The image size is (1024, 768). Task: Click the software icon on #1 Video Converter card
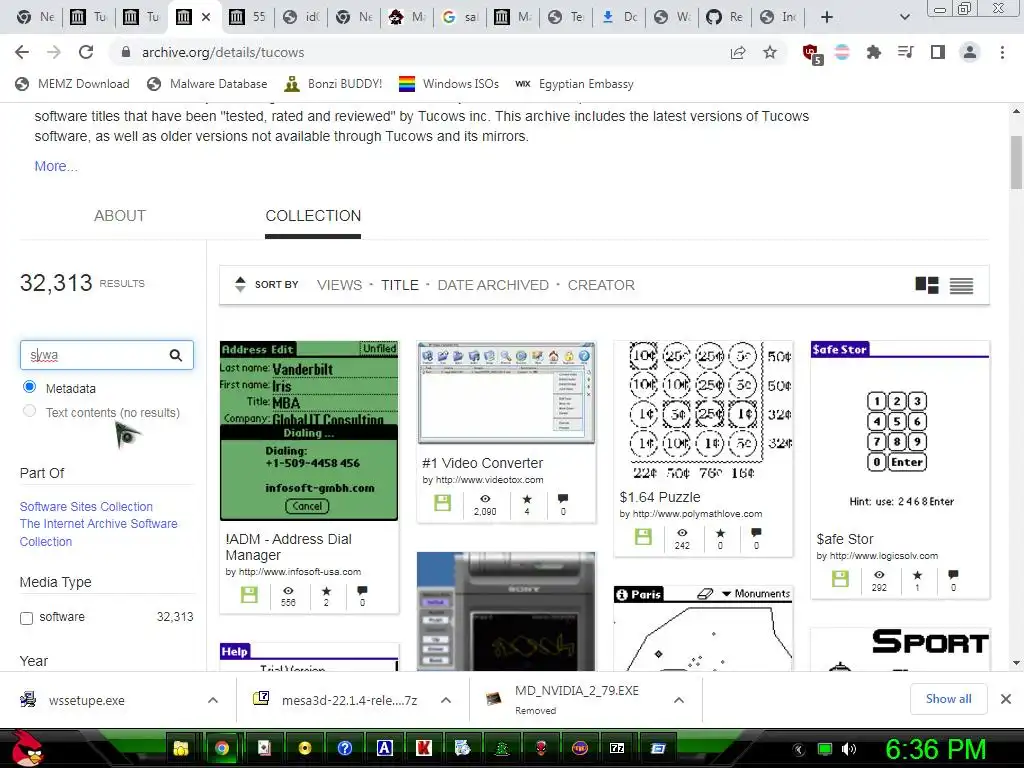[x=443, y=503]
